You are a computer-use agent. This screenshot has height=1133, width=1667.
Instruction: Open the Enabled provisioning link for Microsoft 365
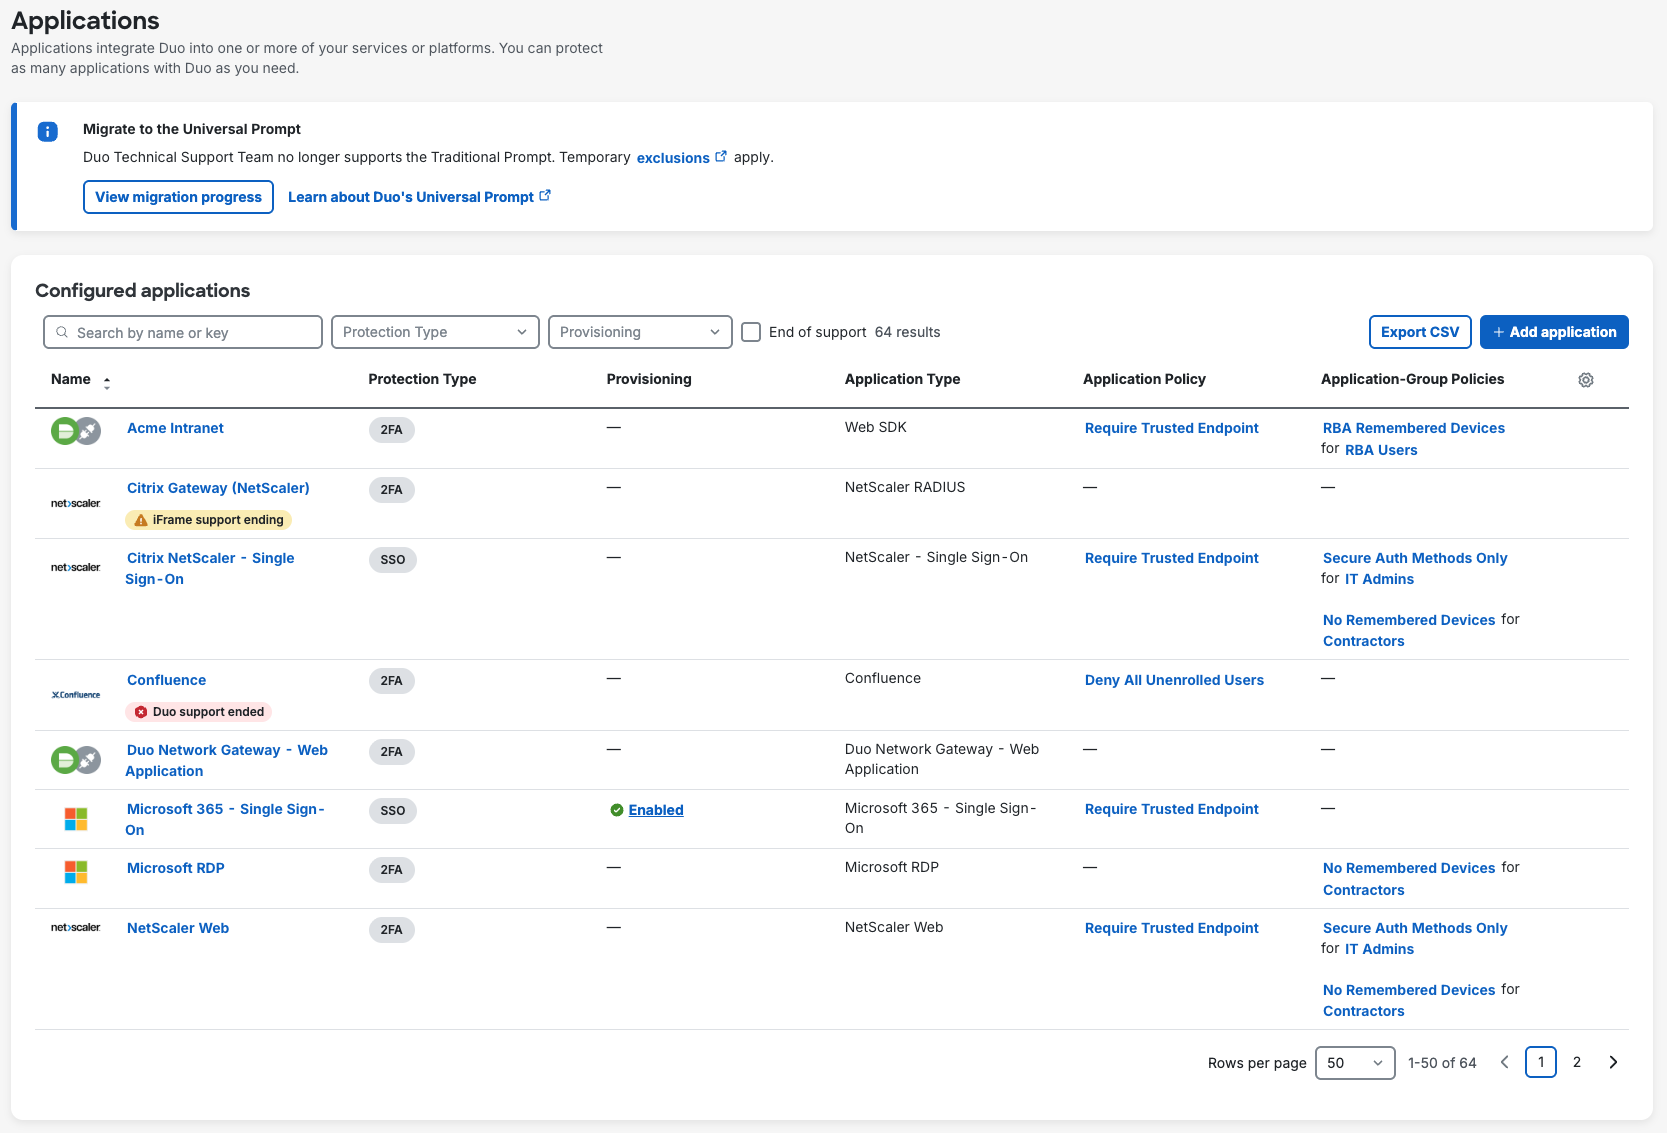tap(655, 810)
